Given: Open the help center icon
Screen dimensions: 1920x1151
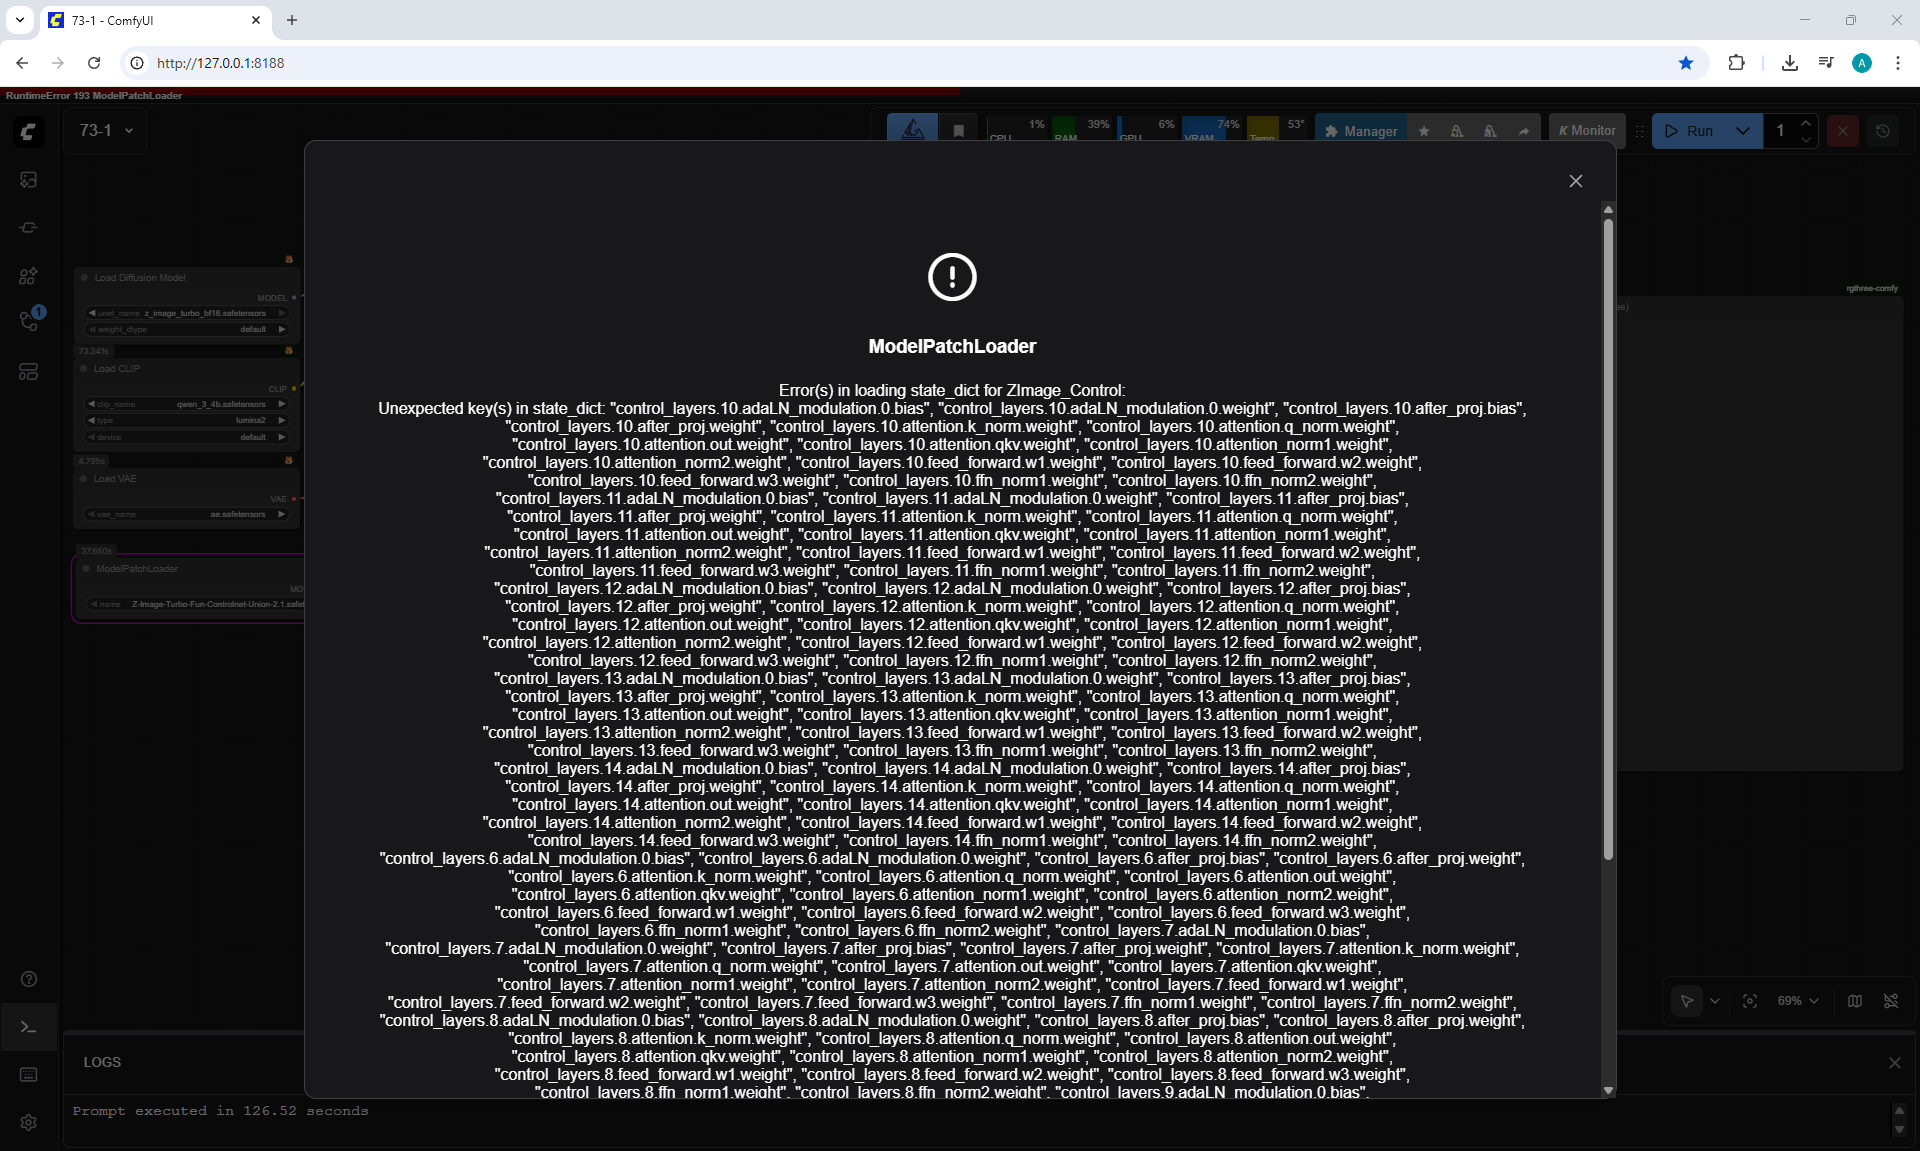Looking at the screenshot, I should 28,979.
